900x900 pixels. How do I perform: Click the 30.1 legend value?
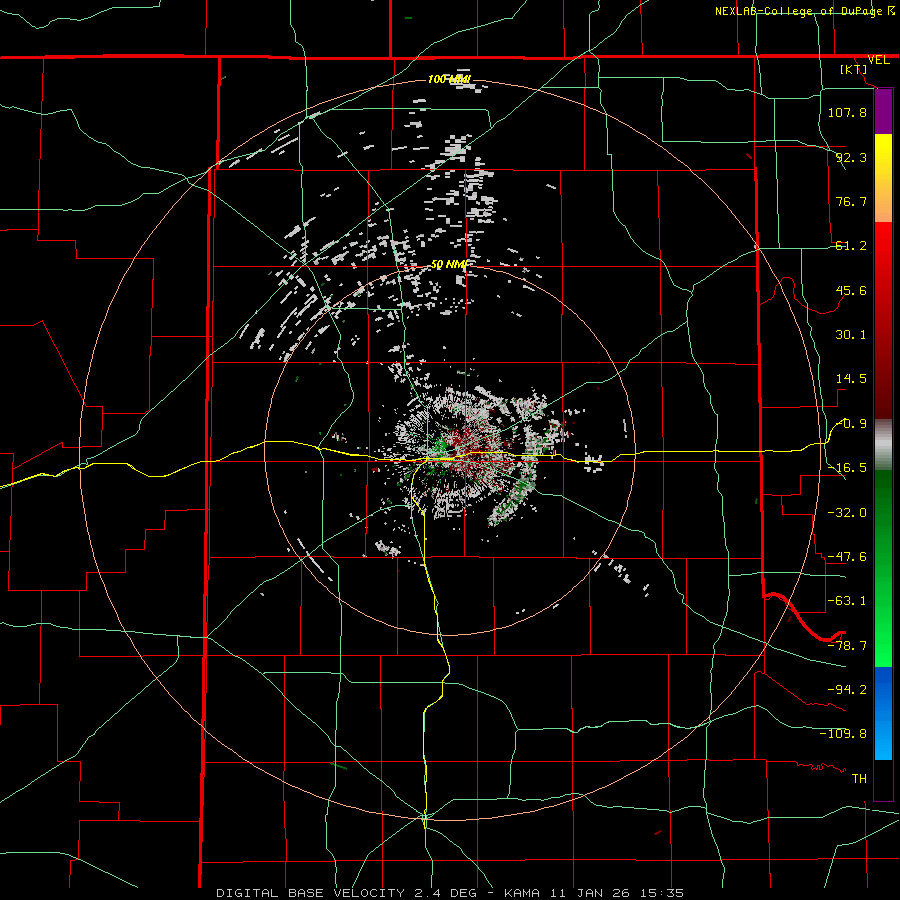851,335
